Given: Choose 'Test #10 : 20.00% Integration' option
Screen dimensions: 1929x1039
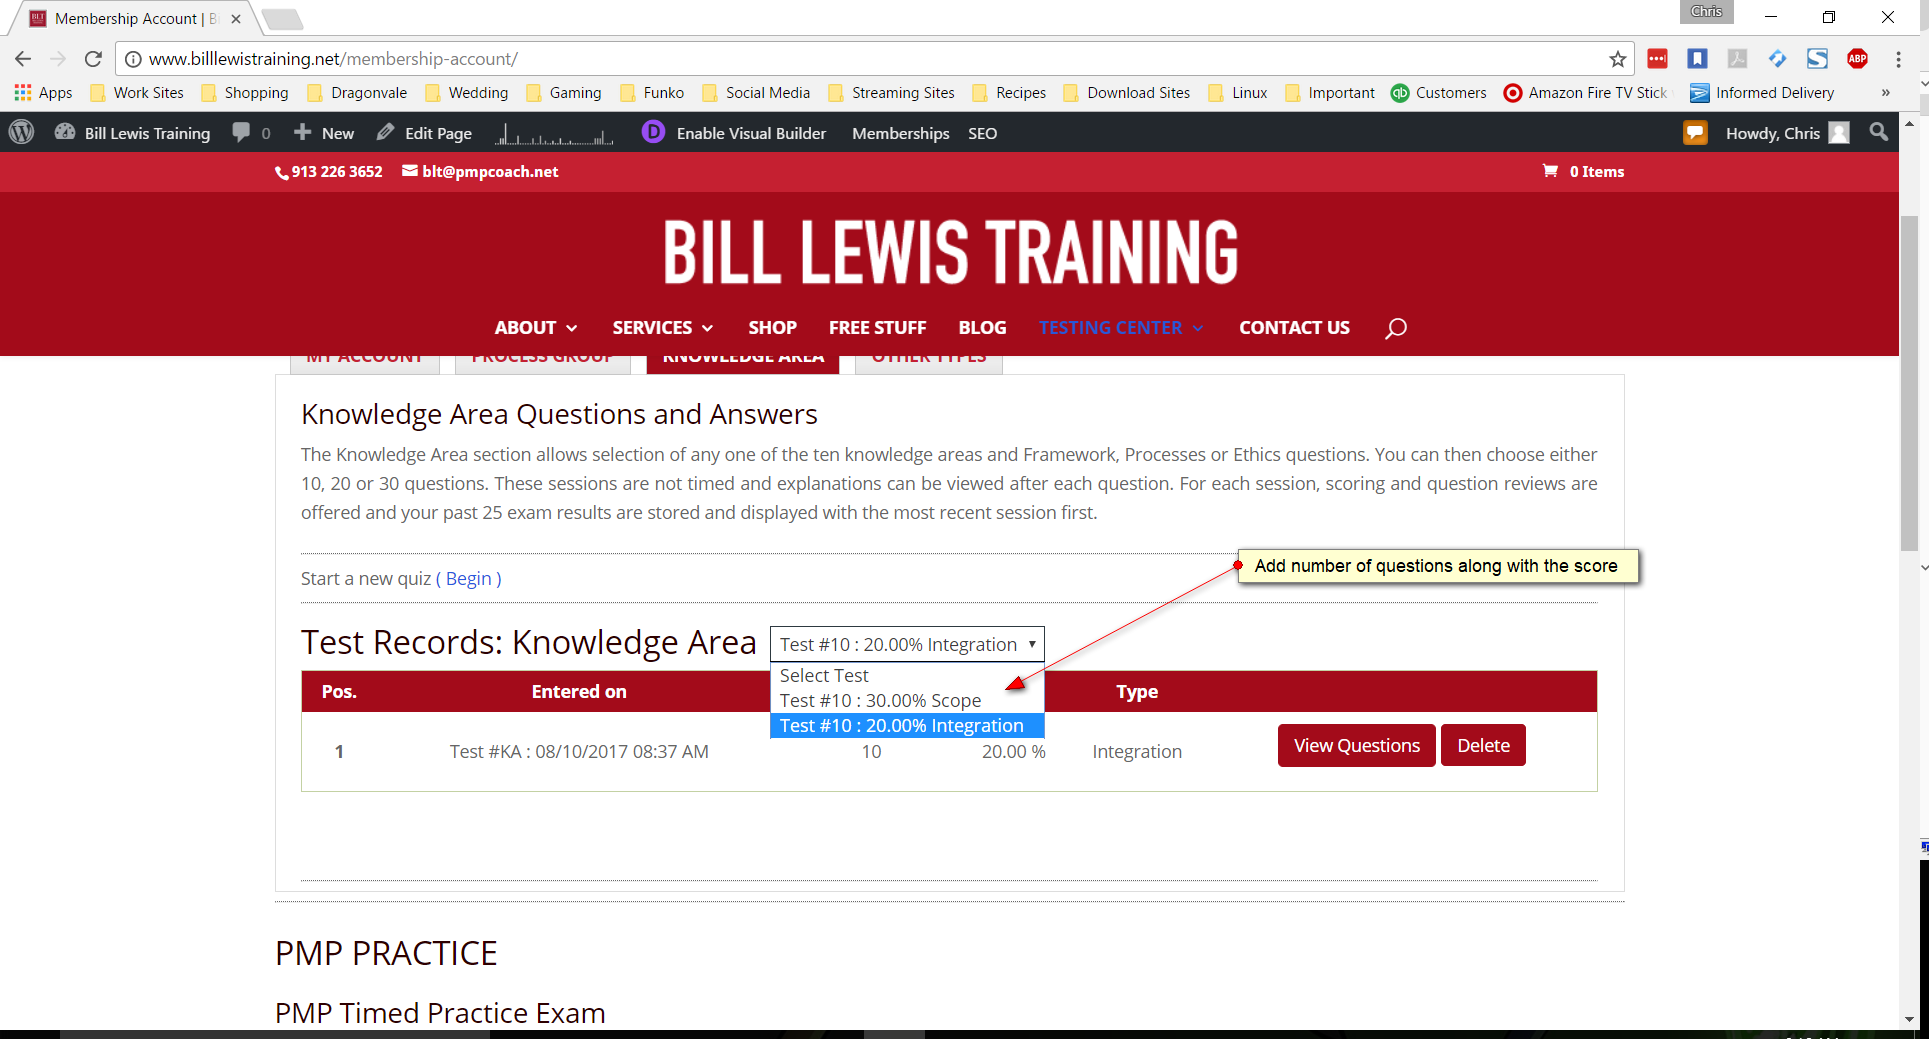Looking at the screenshot, I should click(x=907, y=726).
